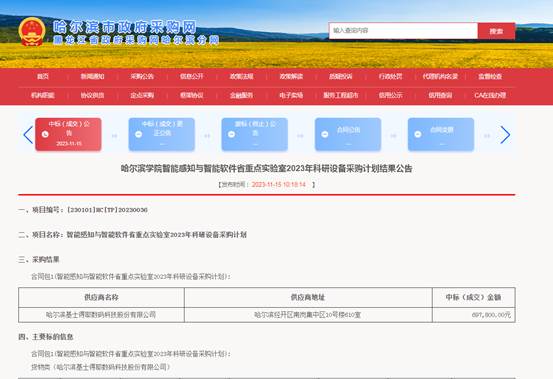Click minus icon on 废标（终止）公告 card
Screen dimensions: 553x379
tap(231, 134)
